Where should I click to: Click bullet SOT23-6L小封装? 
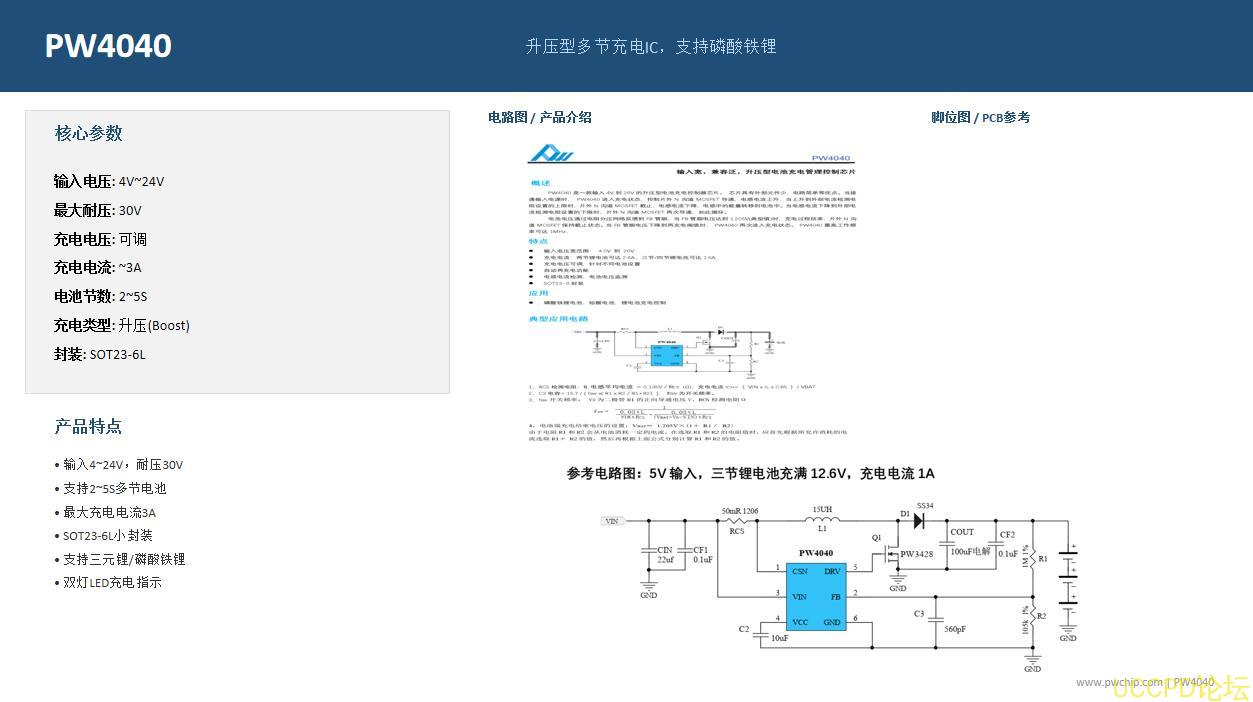104,535
